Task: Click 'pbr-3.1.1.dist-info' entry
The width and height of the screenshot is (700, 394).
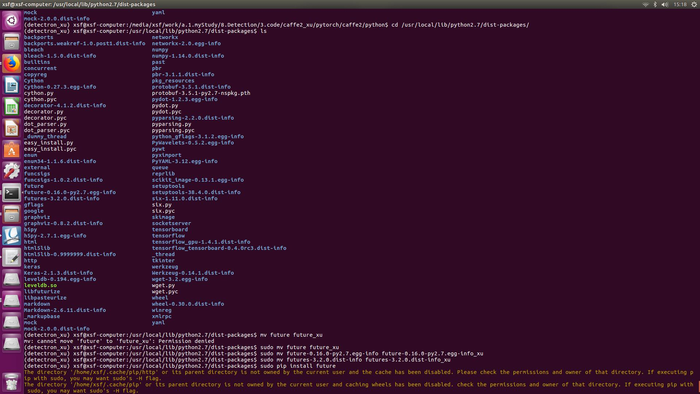Action: tap(183, 75)
